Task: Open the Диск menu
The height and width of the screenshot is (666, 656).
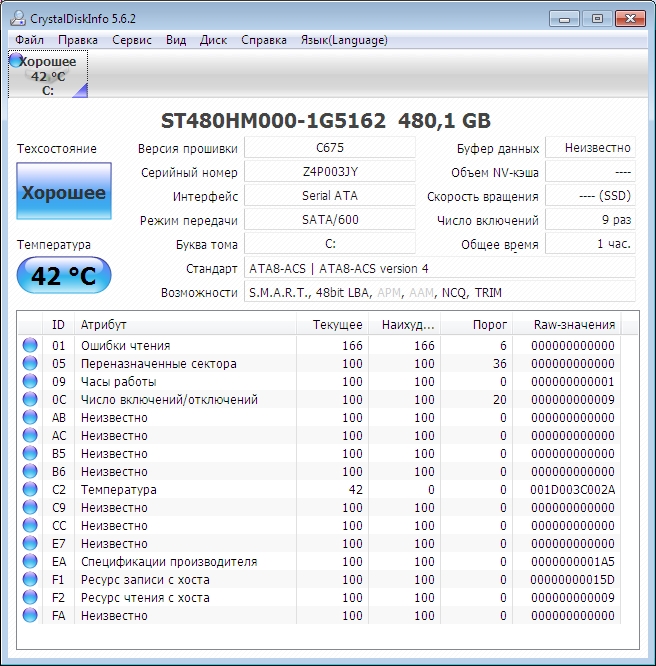Action: [213, 40]
